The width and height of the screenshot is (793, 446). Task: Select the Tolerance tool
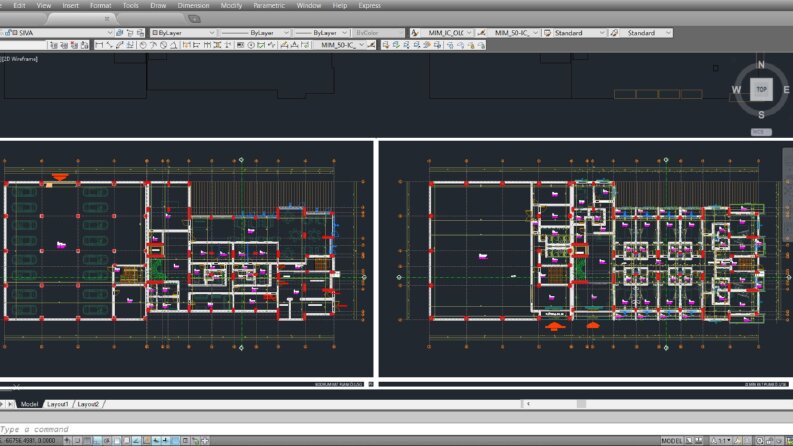click(x=240, y=45)
